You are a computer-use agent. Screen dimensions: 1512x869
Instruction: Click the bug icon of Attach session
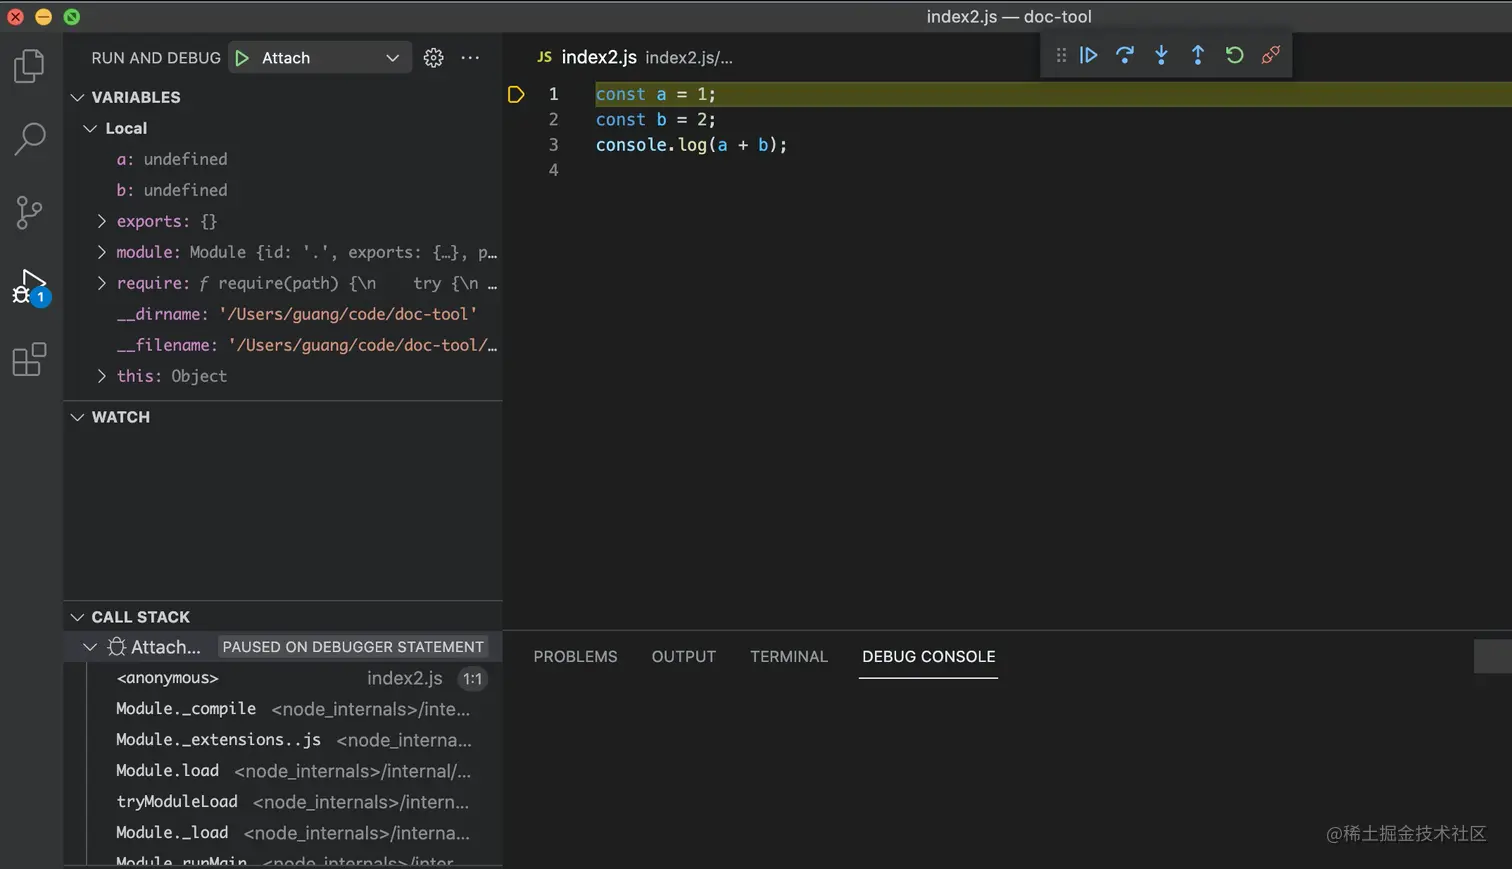point(116,647)
